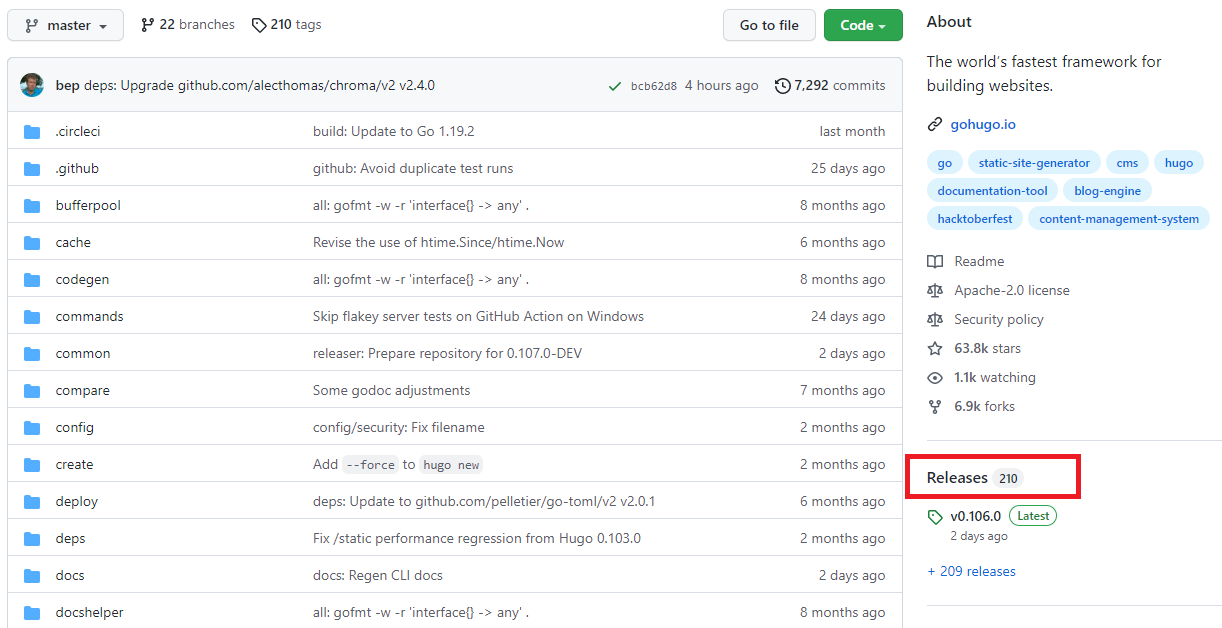Select the 'go' topic tag
1222x628 pixels.
coord(944,163)
